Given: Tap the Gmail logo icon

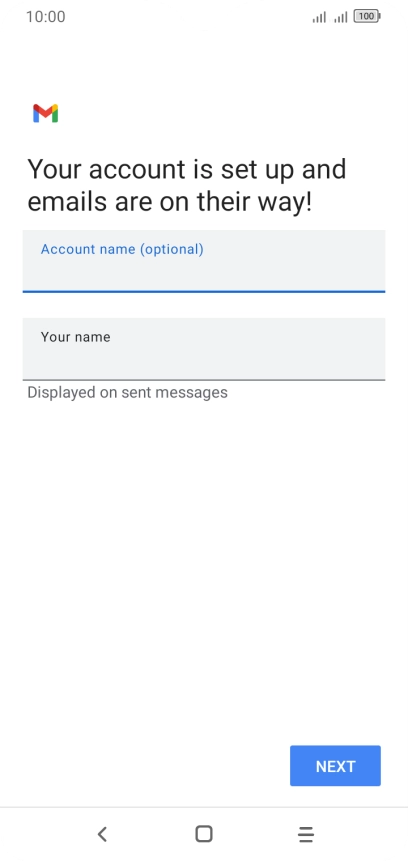Looking at the screenshot, I should [x=46, y=113].
